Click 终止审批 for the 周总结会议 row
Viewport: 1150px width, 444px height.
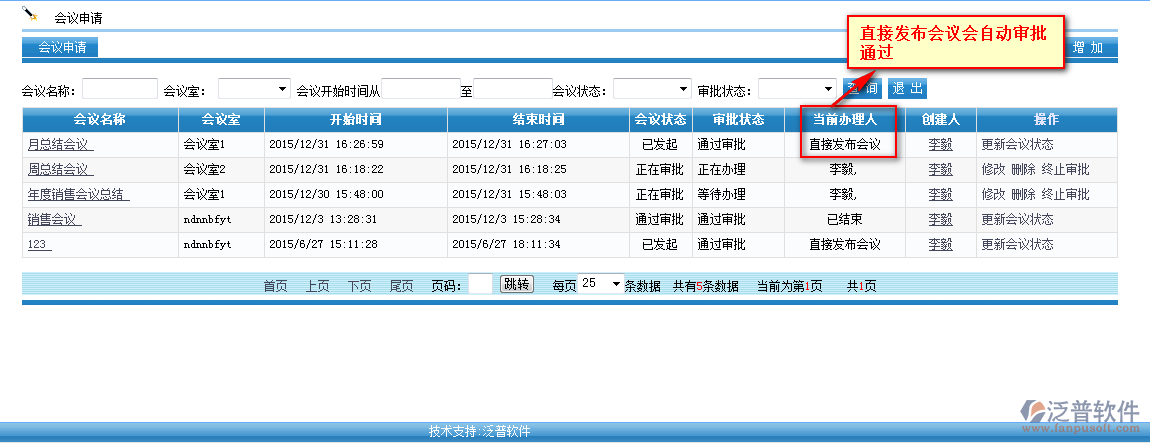pos(1065,170)
